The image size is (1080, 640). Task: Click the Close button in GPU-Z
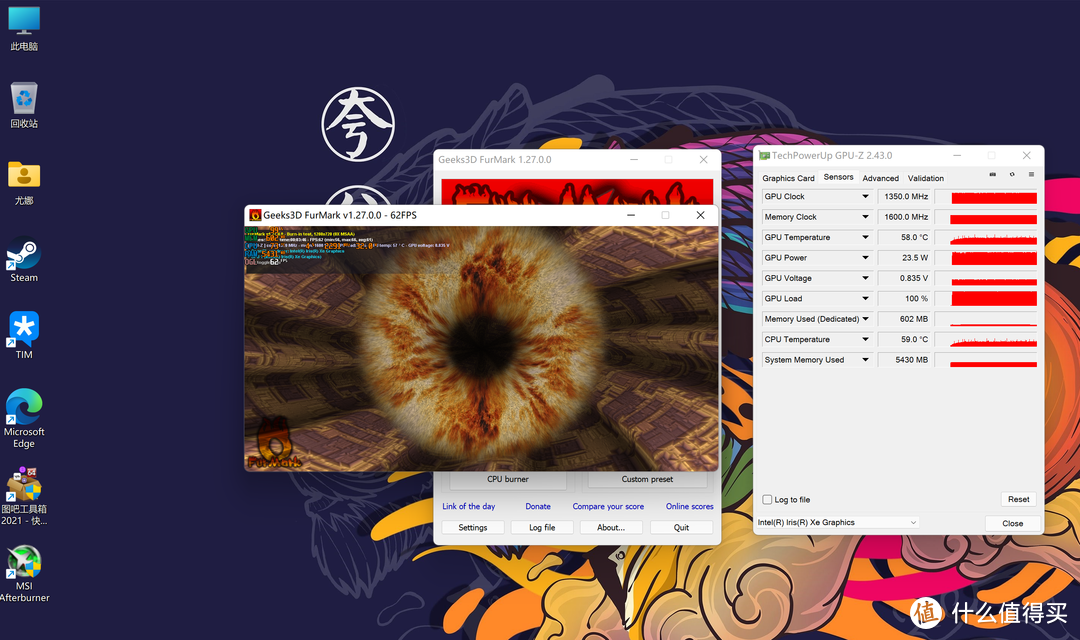(1012, 523)
